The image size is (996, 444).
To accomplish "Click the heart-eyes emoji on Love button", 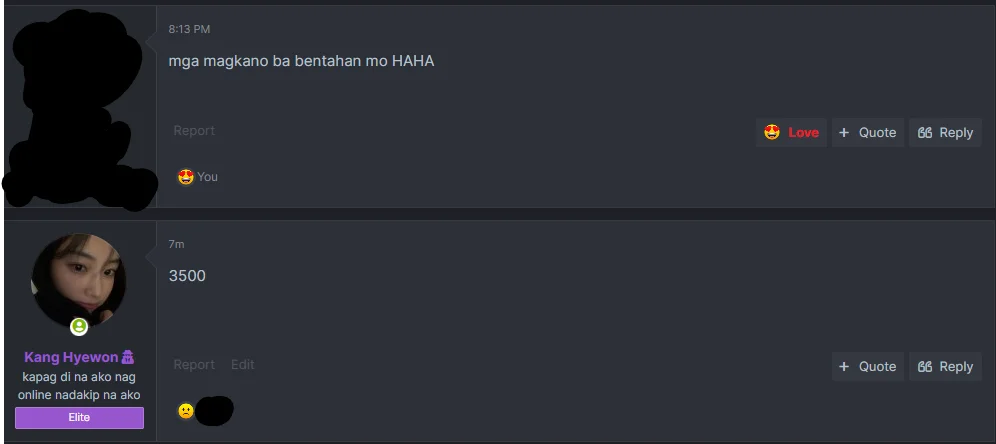I will 772,133.
